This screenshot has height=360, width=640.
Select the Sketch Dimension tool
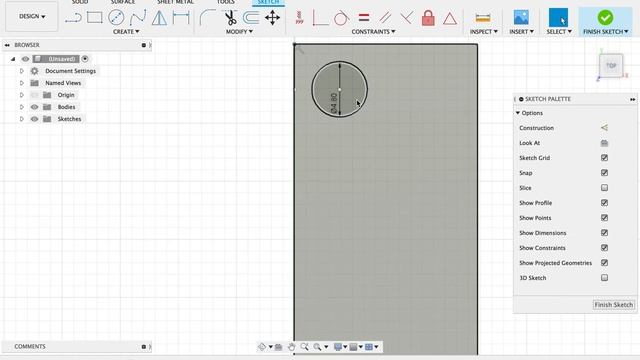(181, 18)
